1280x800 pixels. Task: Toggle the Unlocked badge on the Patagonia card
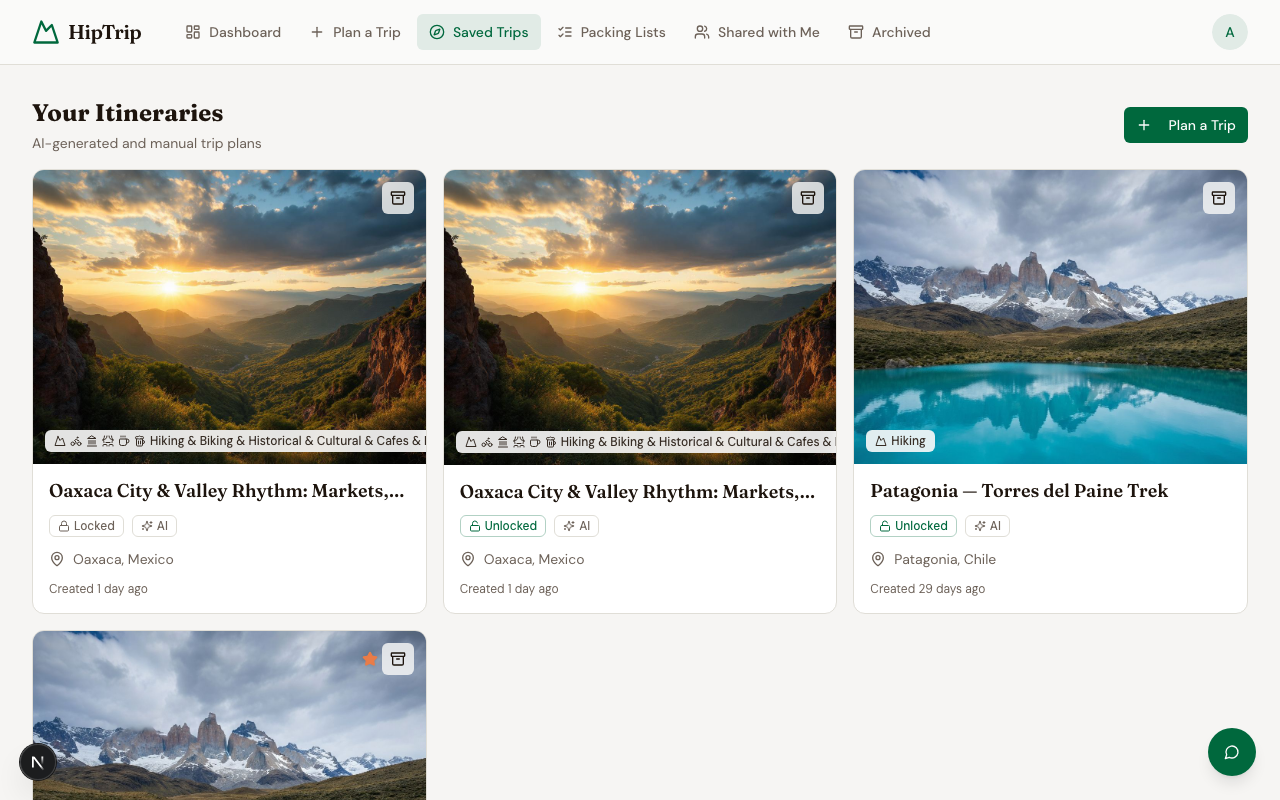(913, 526)
